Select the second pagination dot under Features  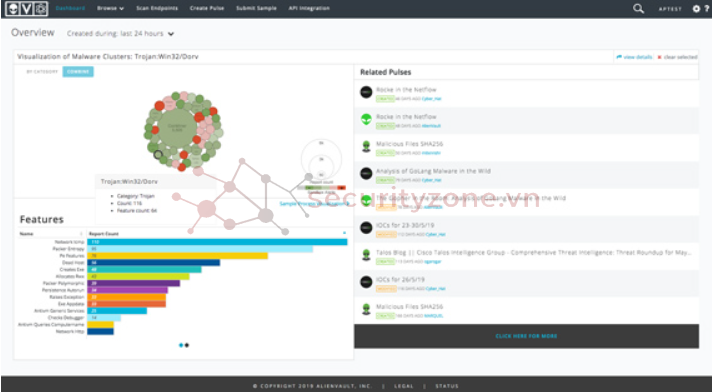(x=187, y=345)
